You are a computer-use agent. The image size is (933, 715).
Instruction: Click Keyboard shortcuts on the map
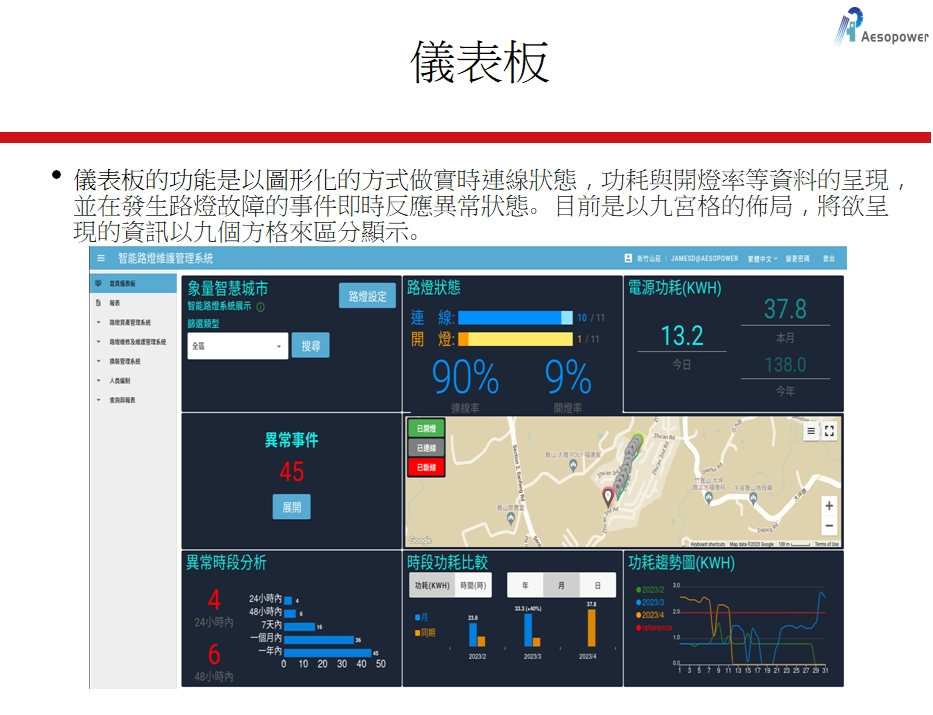click(x=707, y=544)
